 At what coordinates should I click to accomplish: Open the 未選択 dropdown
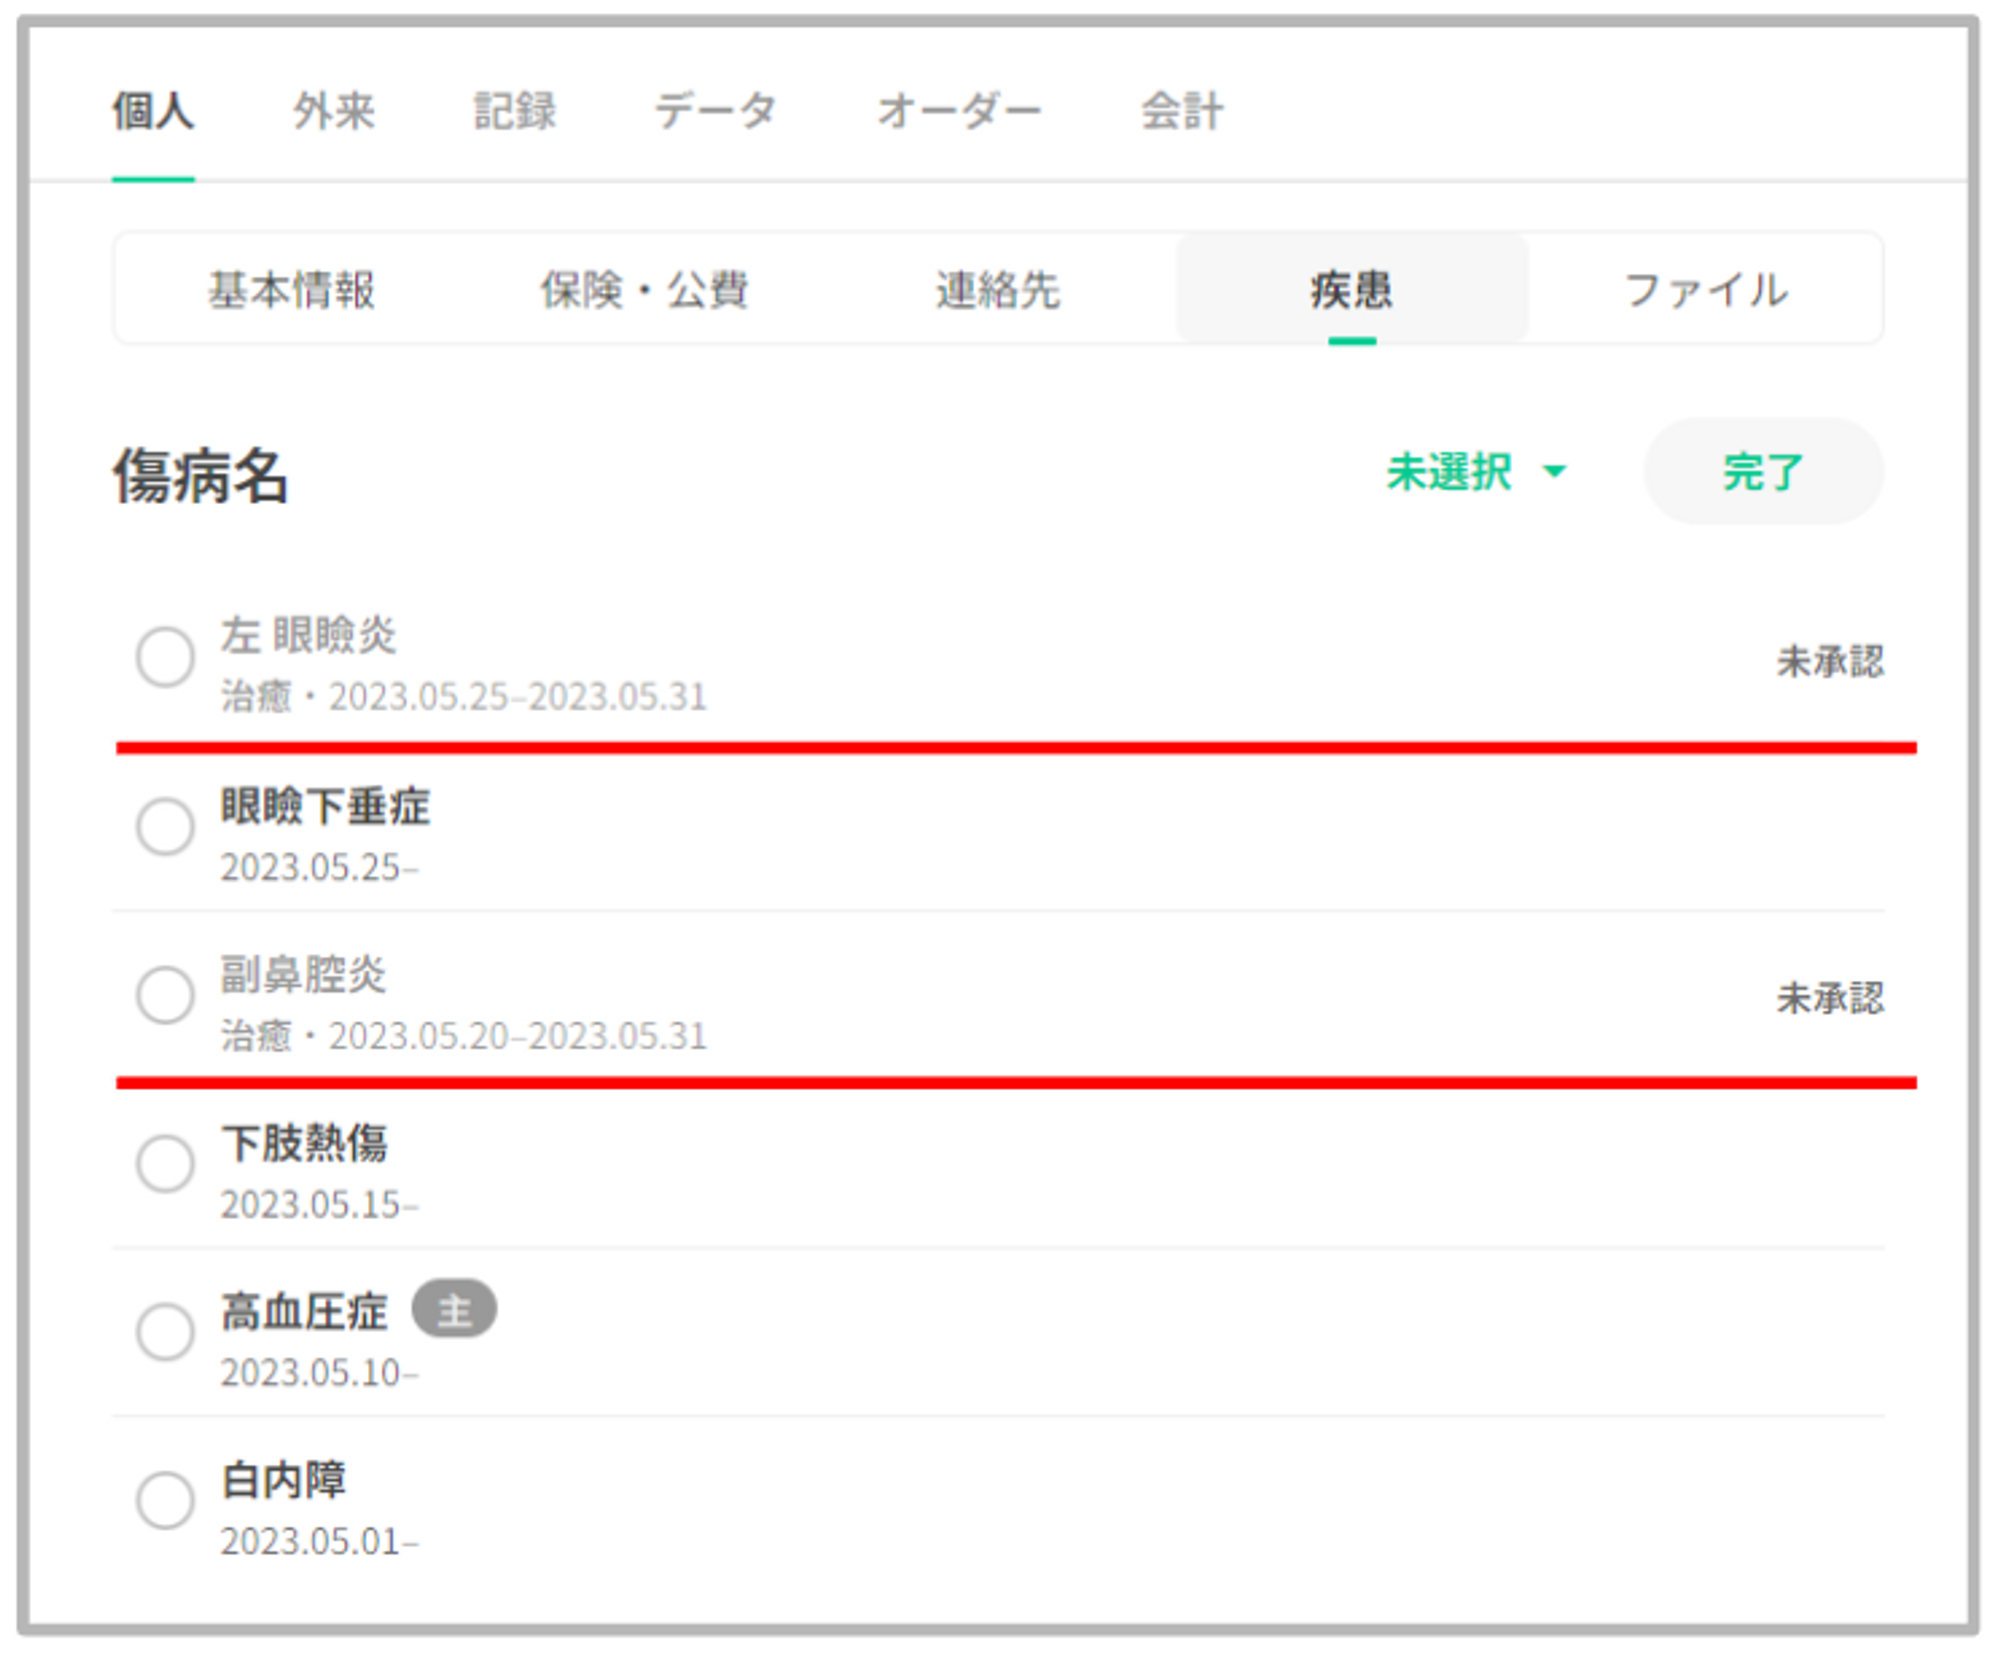click(1475, 472)
